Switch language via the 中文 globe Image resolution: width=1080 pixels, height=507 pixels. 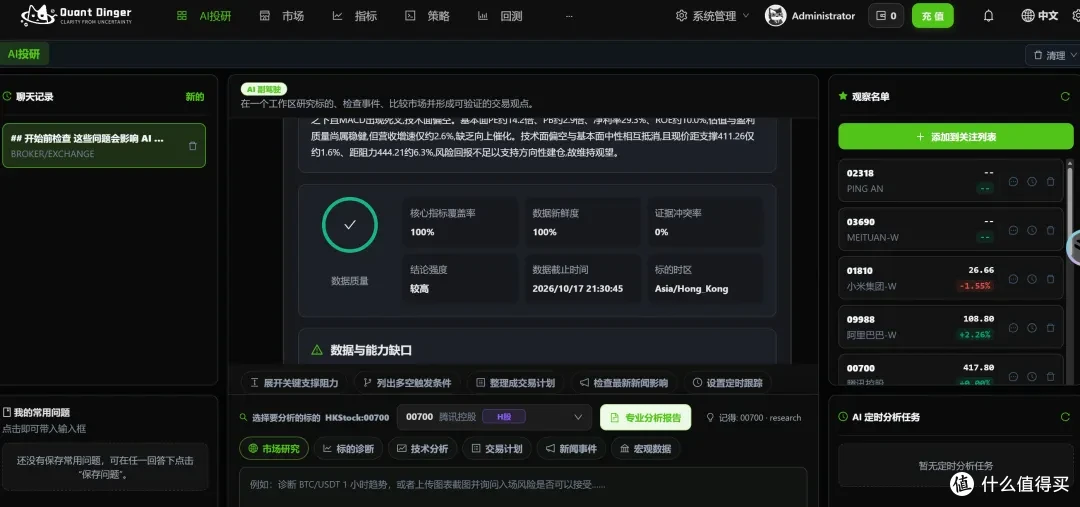(x=1040, y=16)
